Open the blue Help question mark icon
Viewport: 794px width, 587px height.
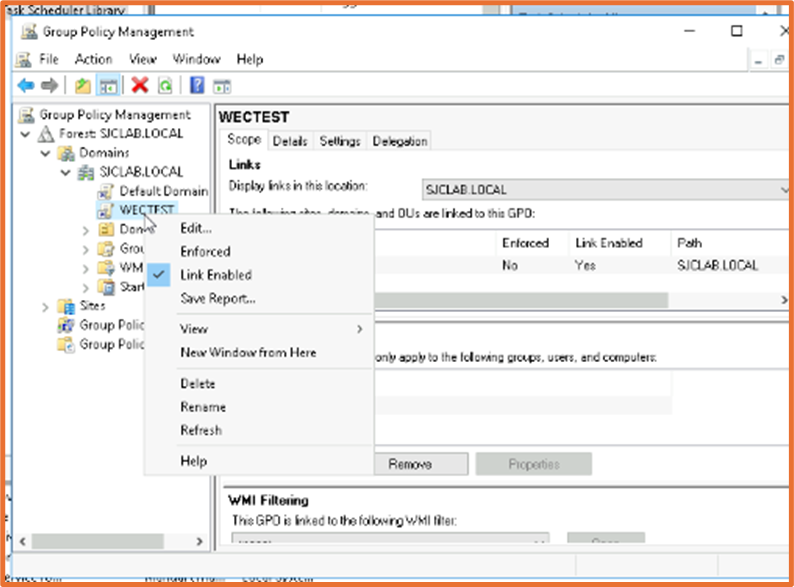click(x=197, y=85)
